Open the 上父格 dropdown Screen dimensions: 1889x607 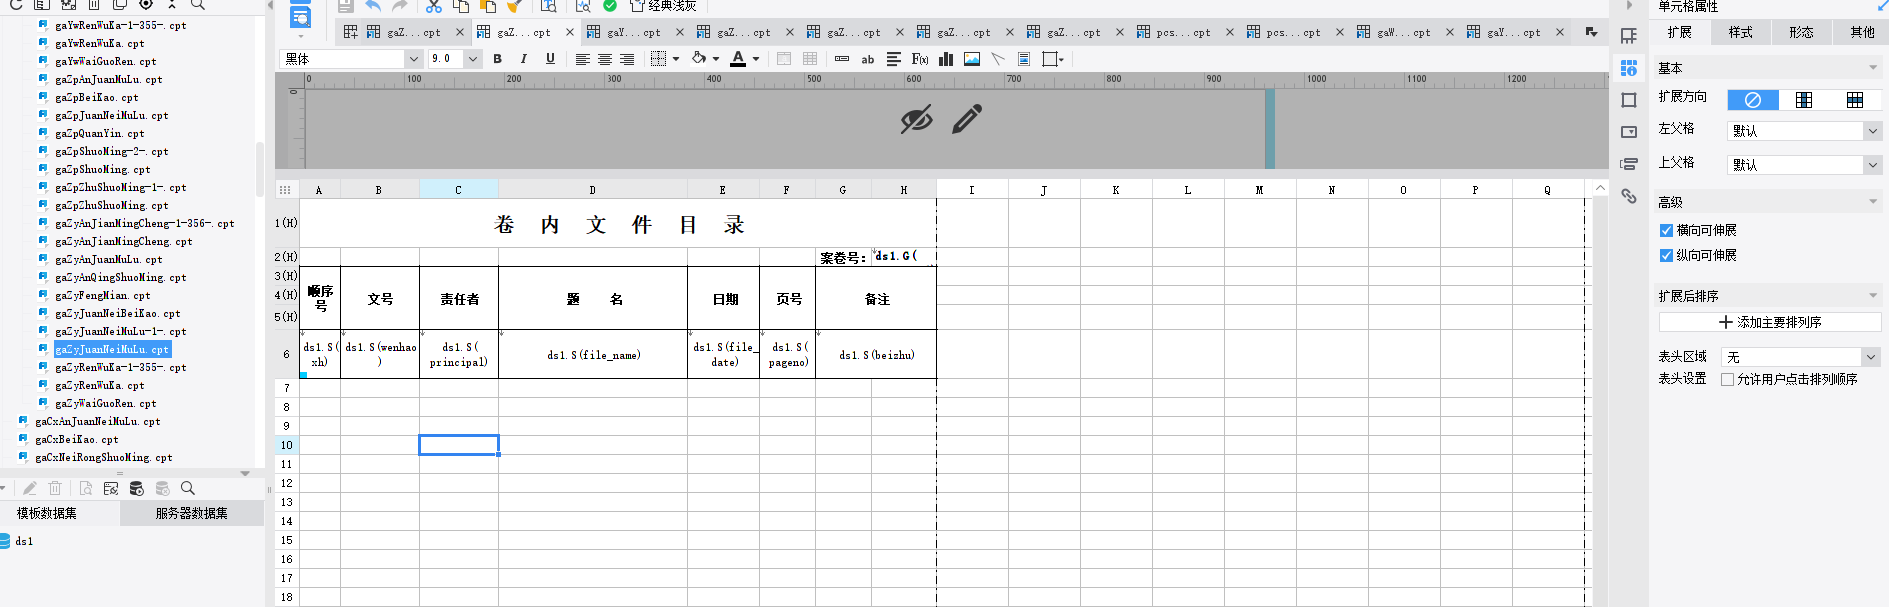1872,165
